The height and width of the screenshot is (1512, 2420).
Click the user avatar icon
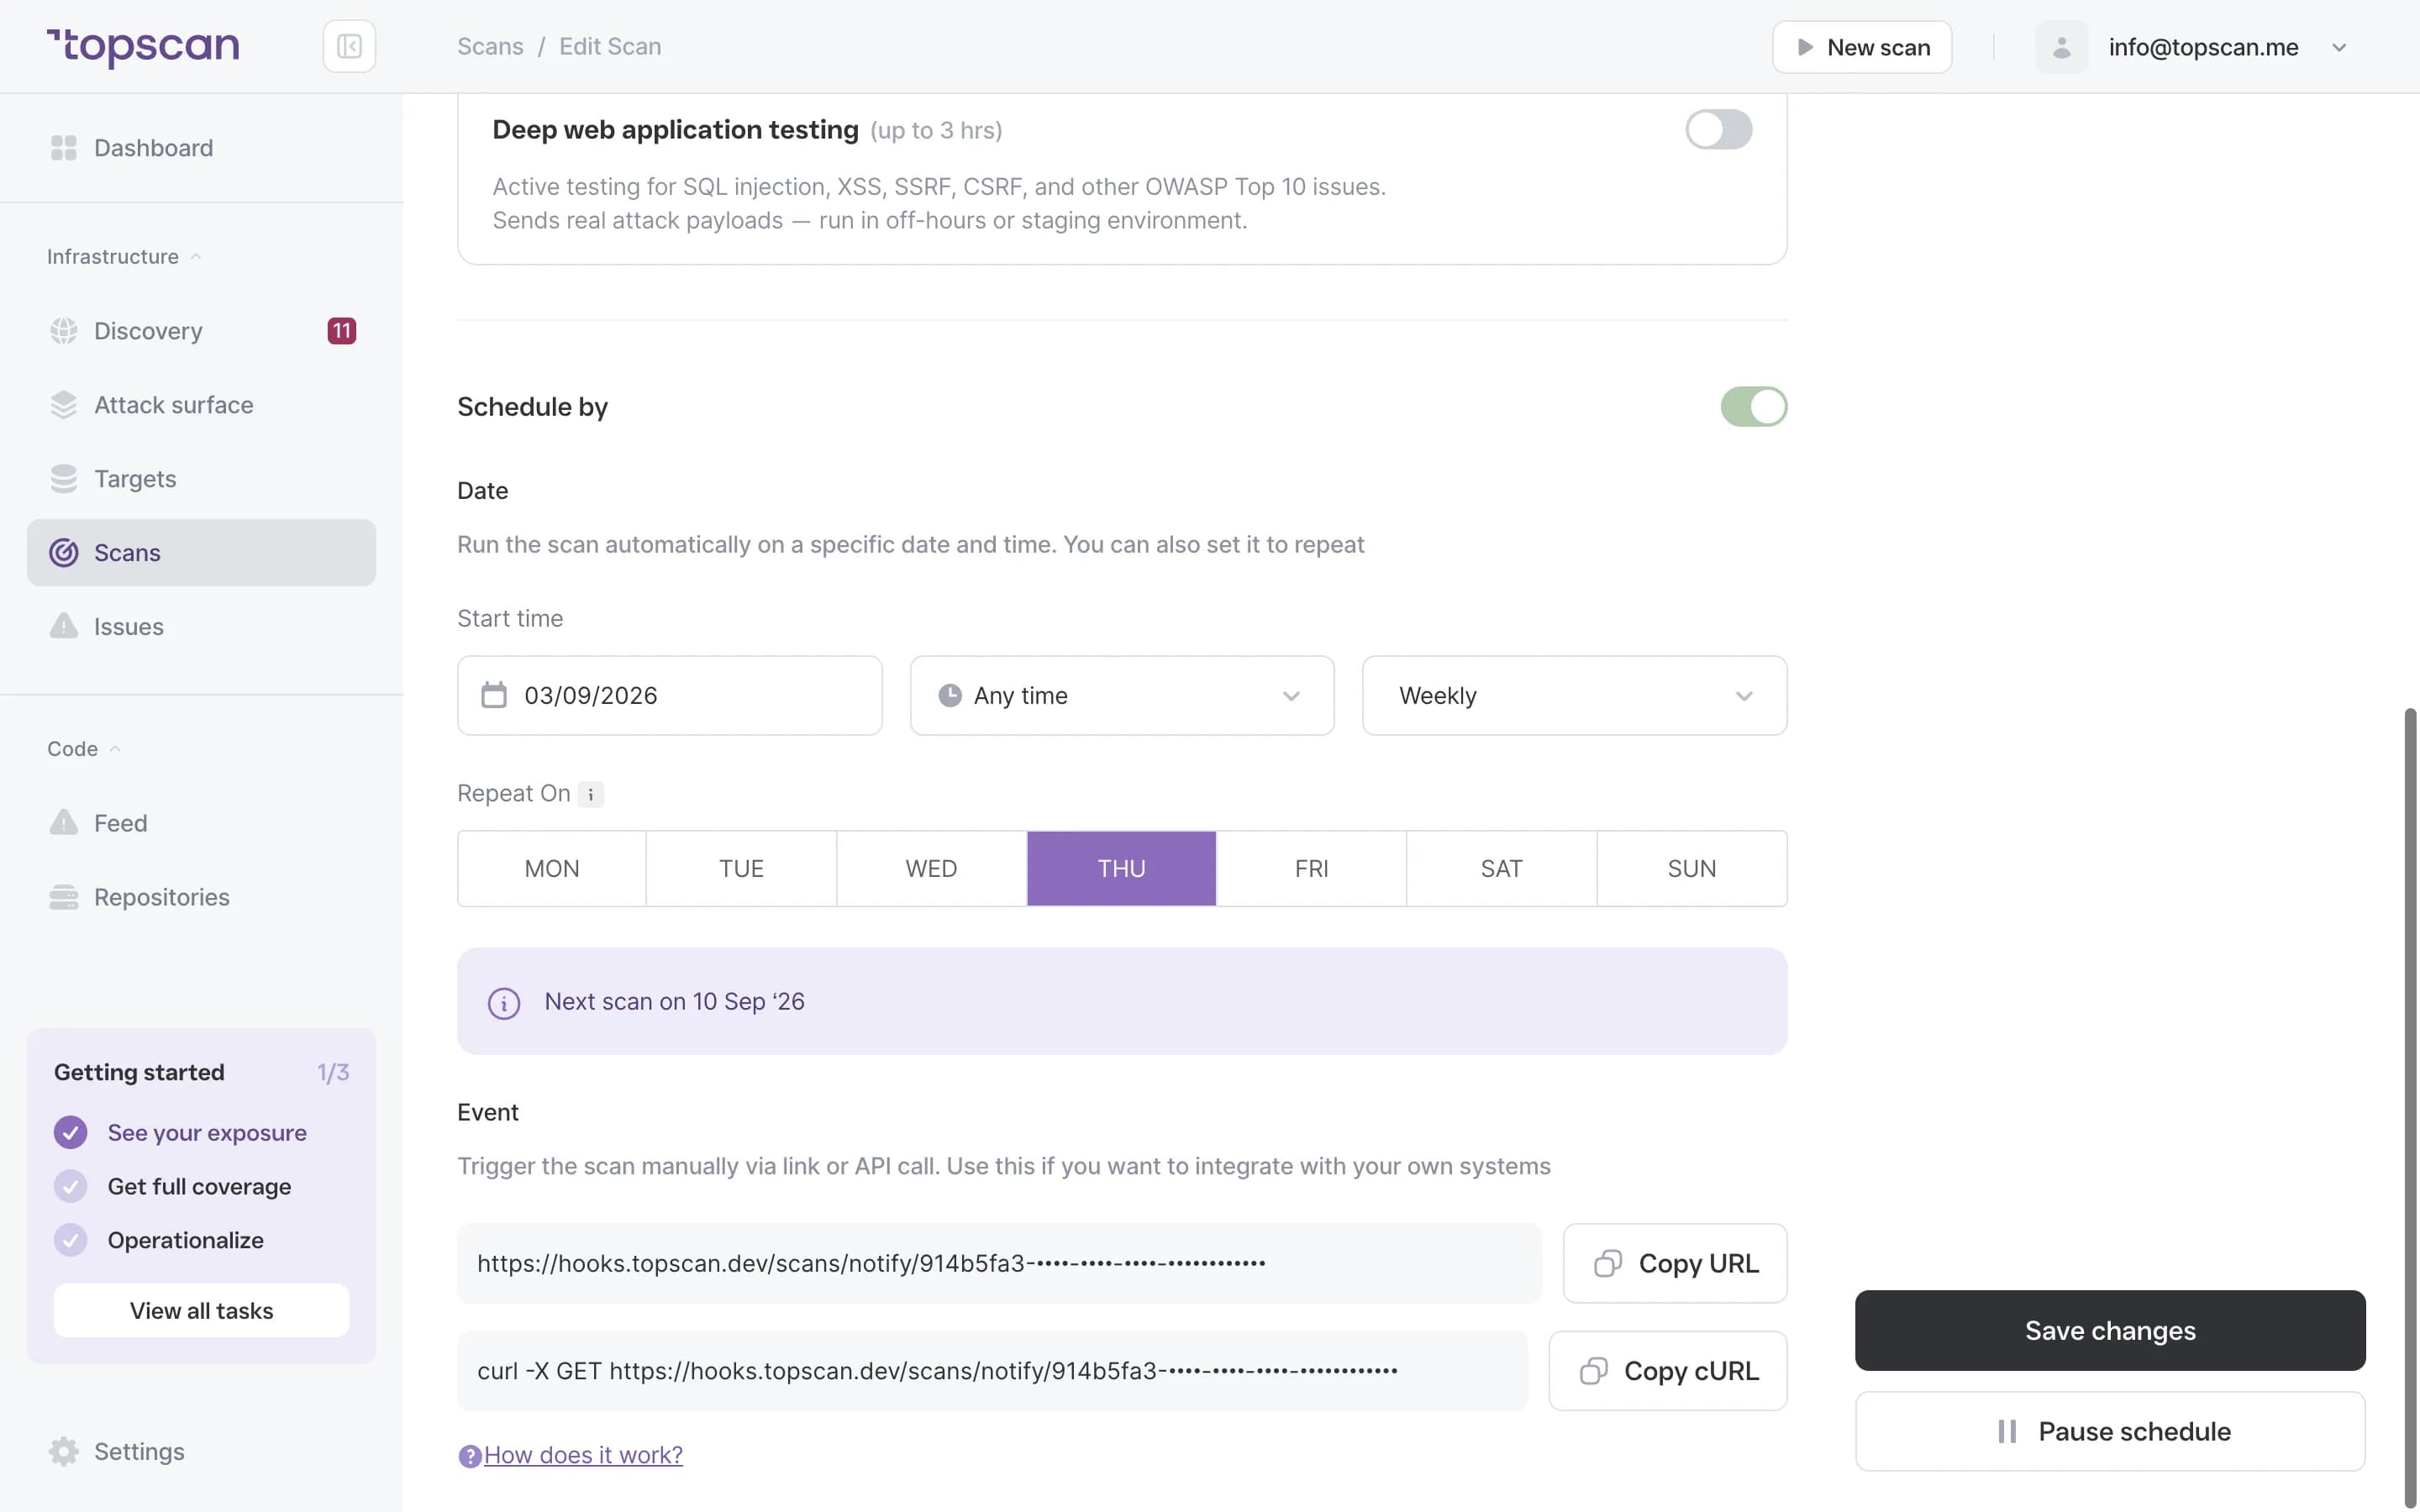2061,47
